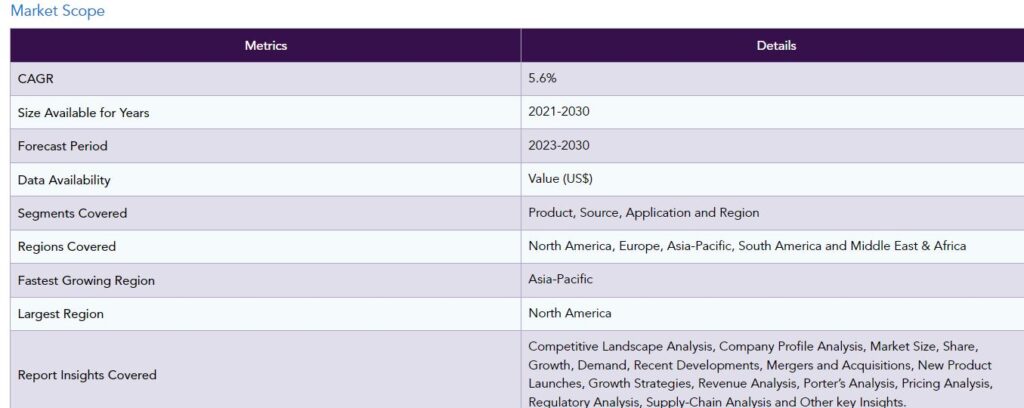Select the Fastest Growing Region label
The image size is (1024, 408).
click(x=86, y=281)
